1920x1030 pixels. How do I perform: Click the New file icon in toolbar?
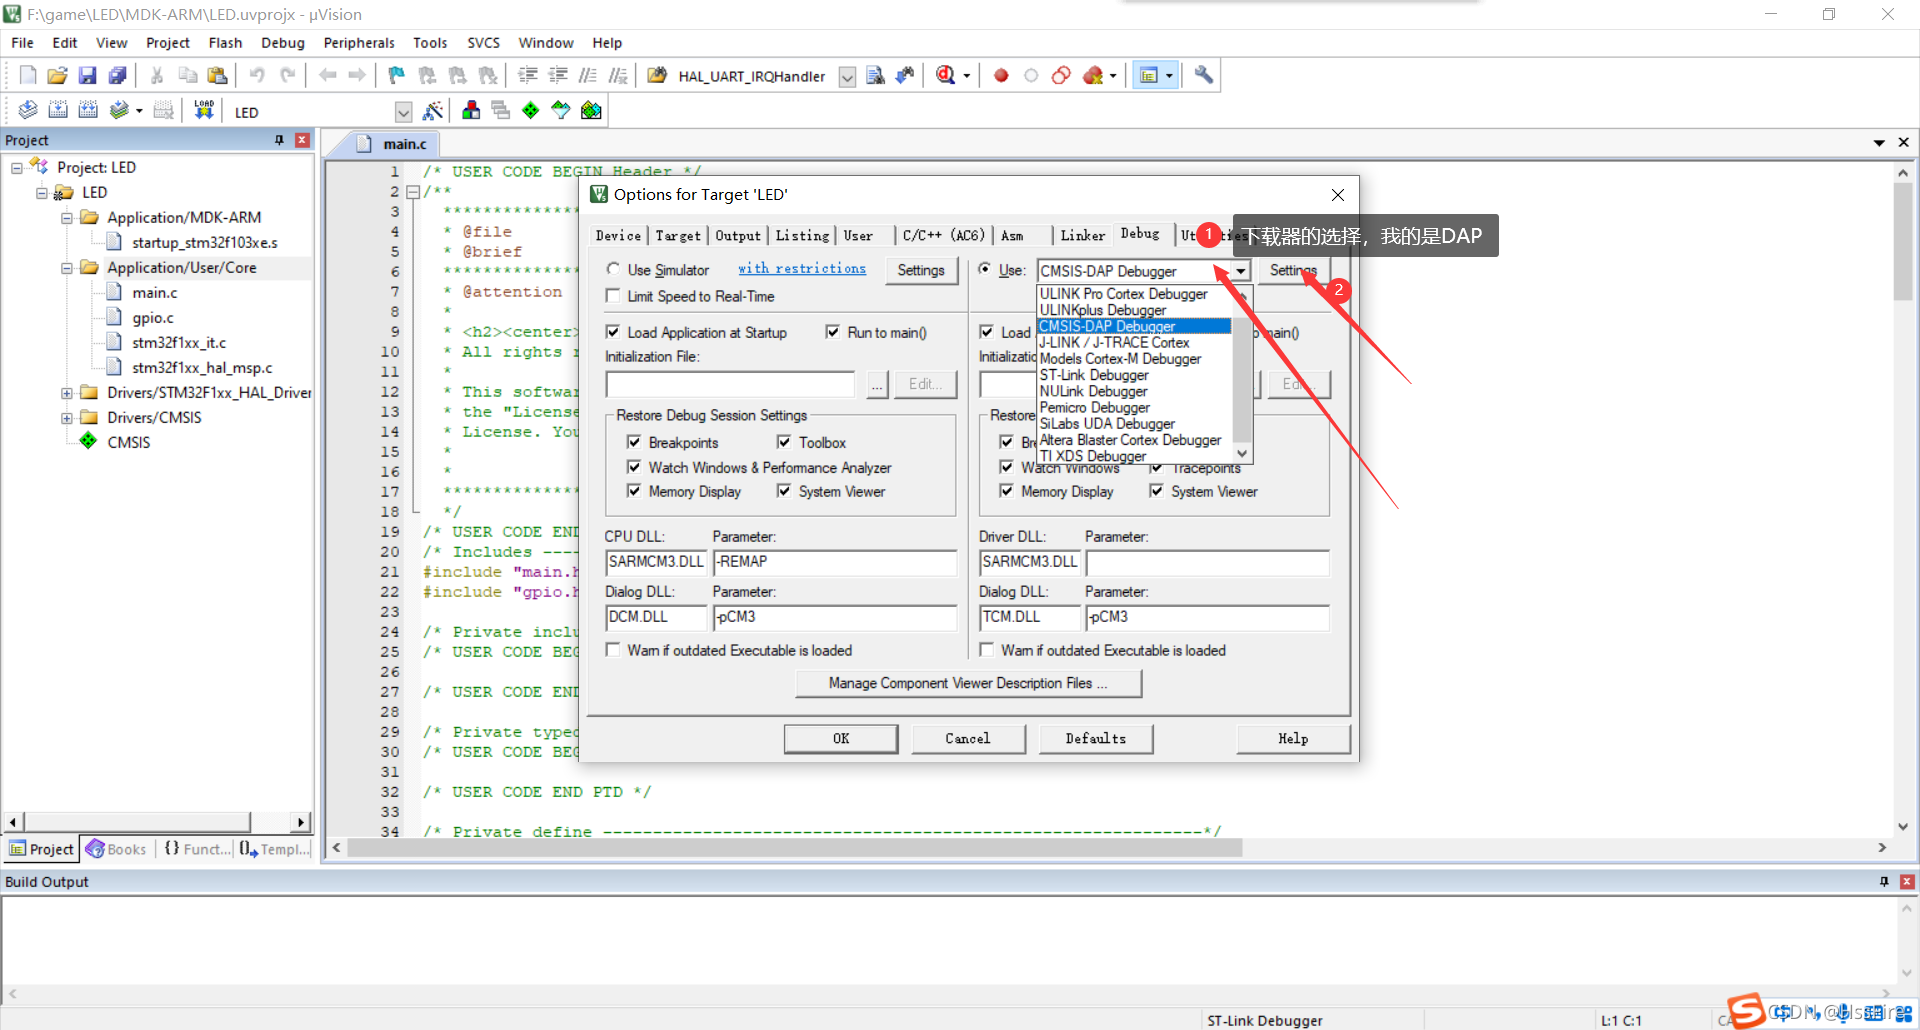[28, 75]
